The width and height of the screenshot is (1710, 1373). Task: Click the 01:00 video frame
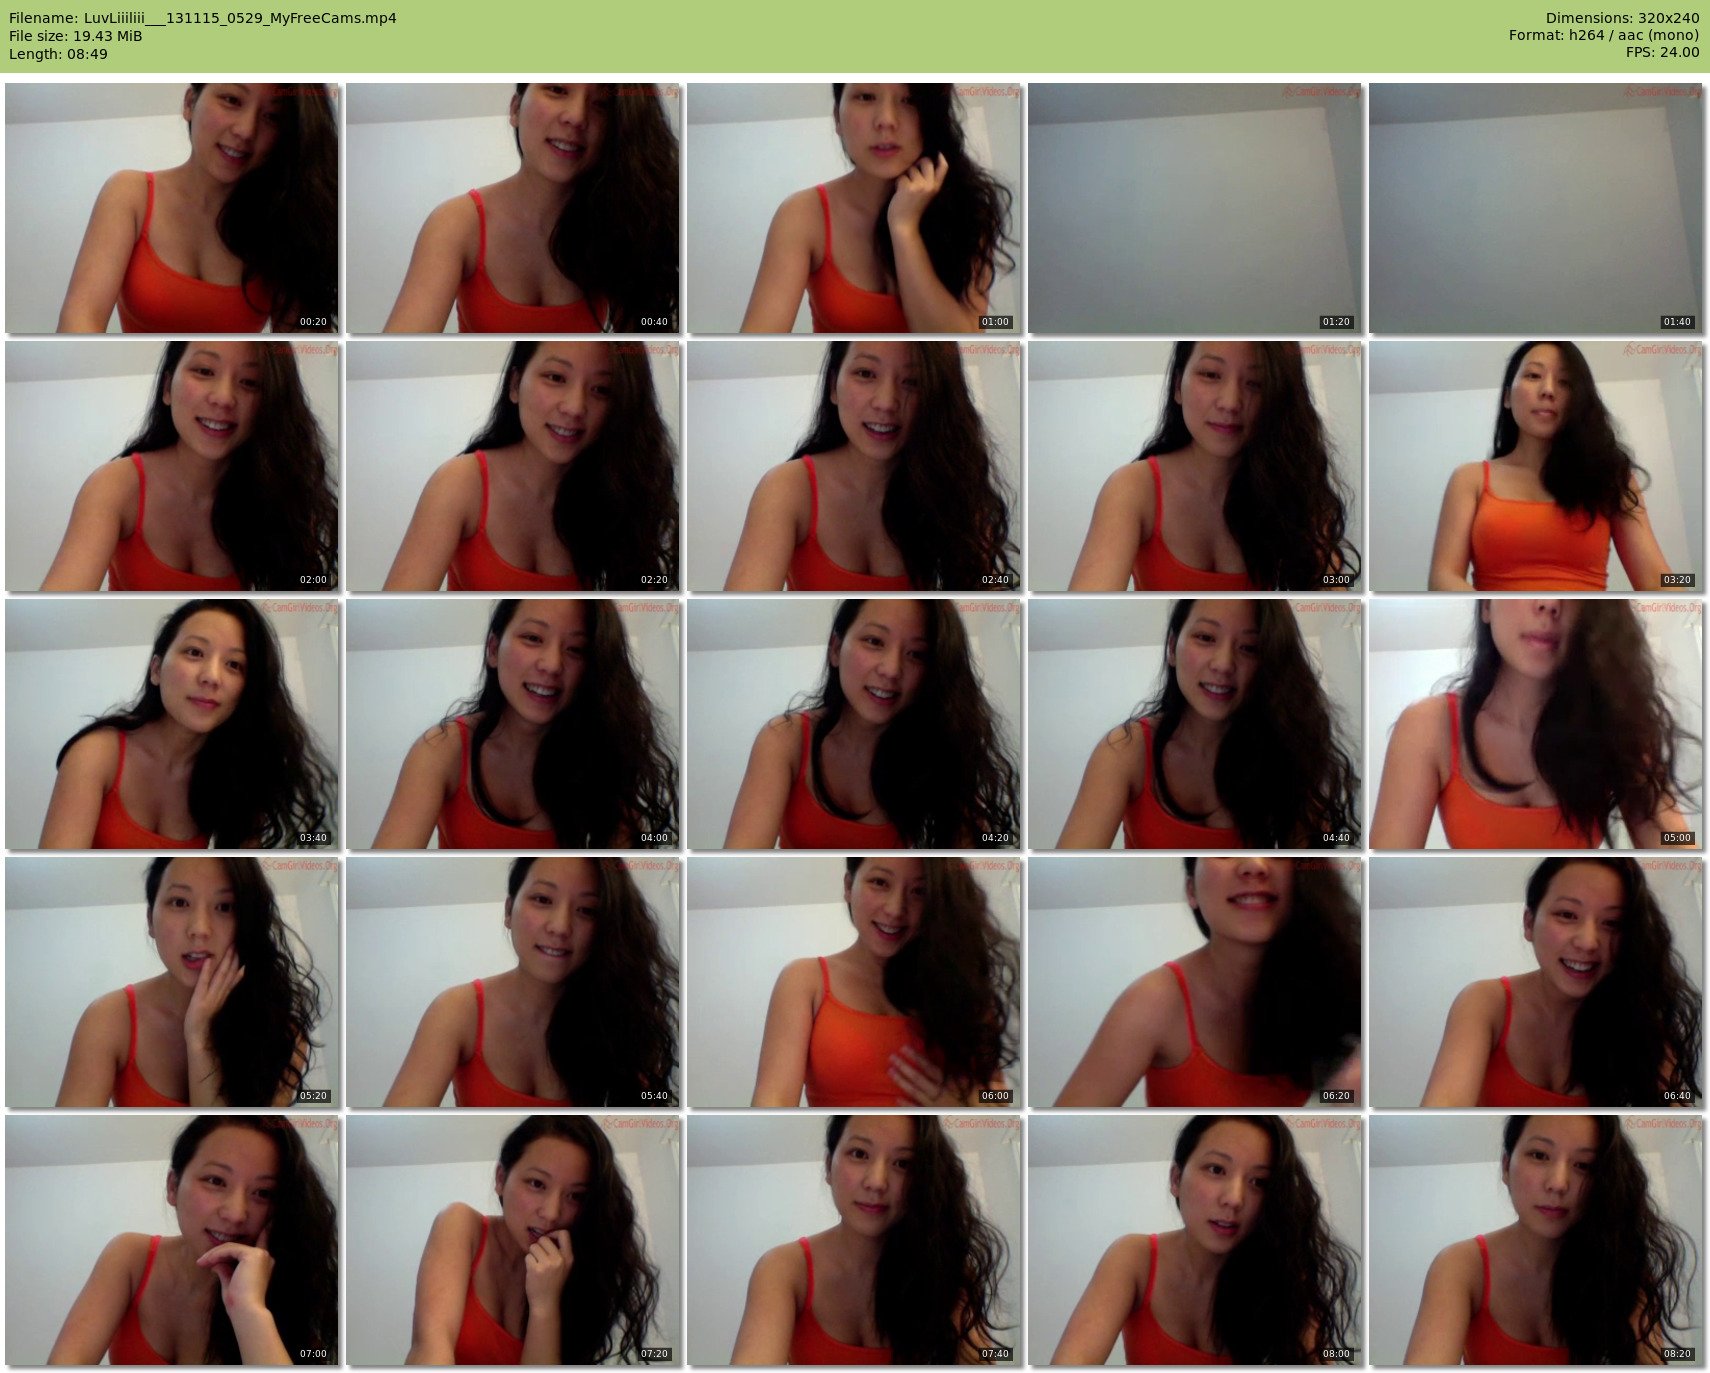tap(854, 208)
